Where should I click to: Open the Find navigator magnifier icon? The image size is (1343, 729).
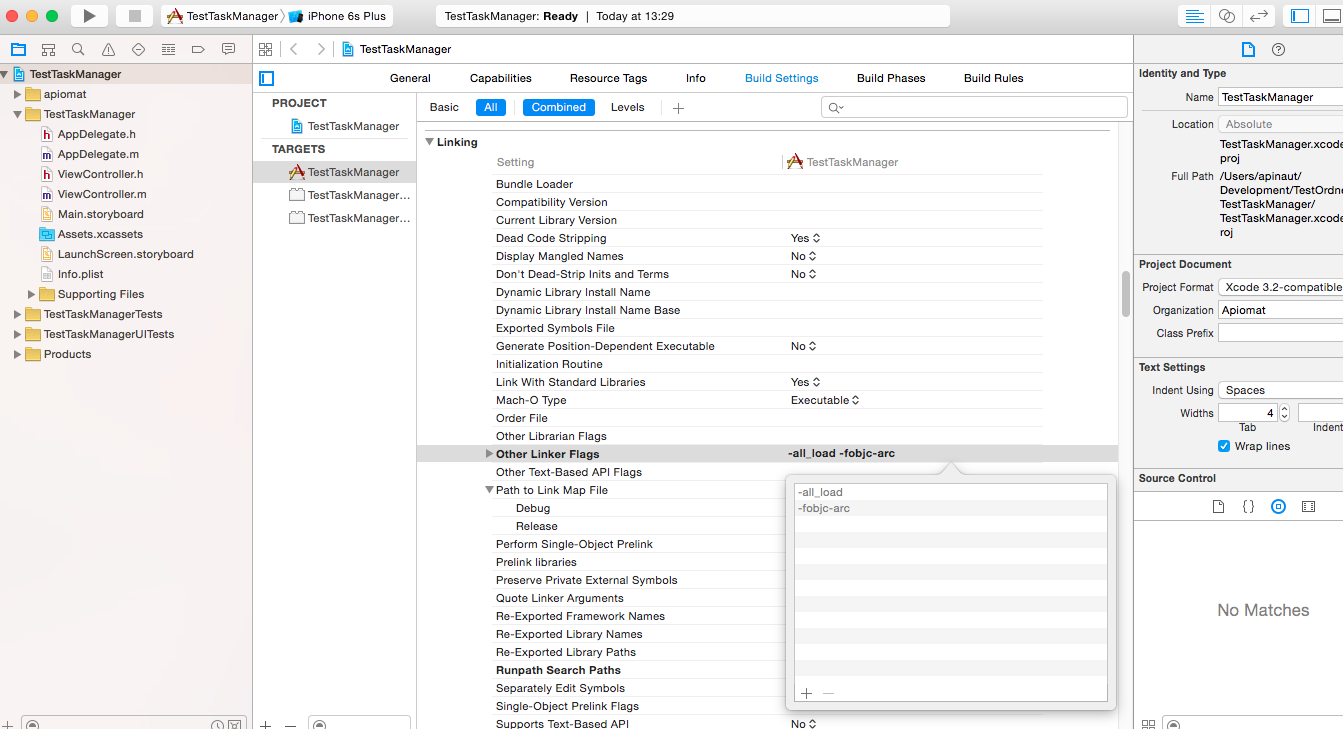point(78,49)
